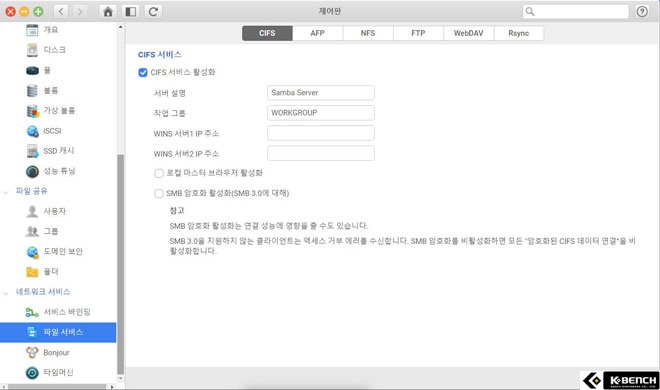Select the 볼륨 volume icon

(32, 90)
